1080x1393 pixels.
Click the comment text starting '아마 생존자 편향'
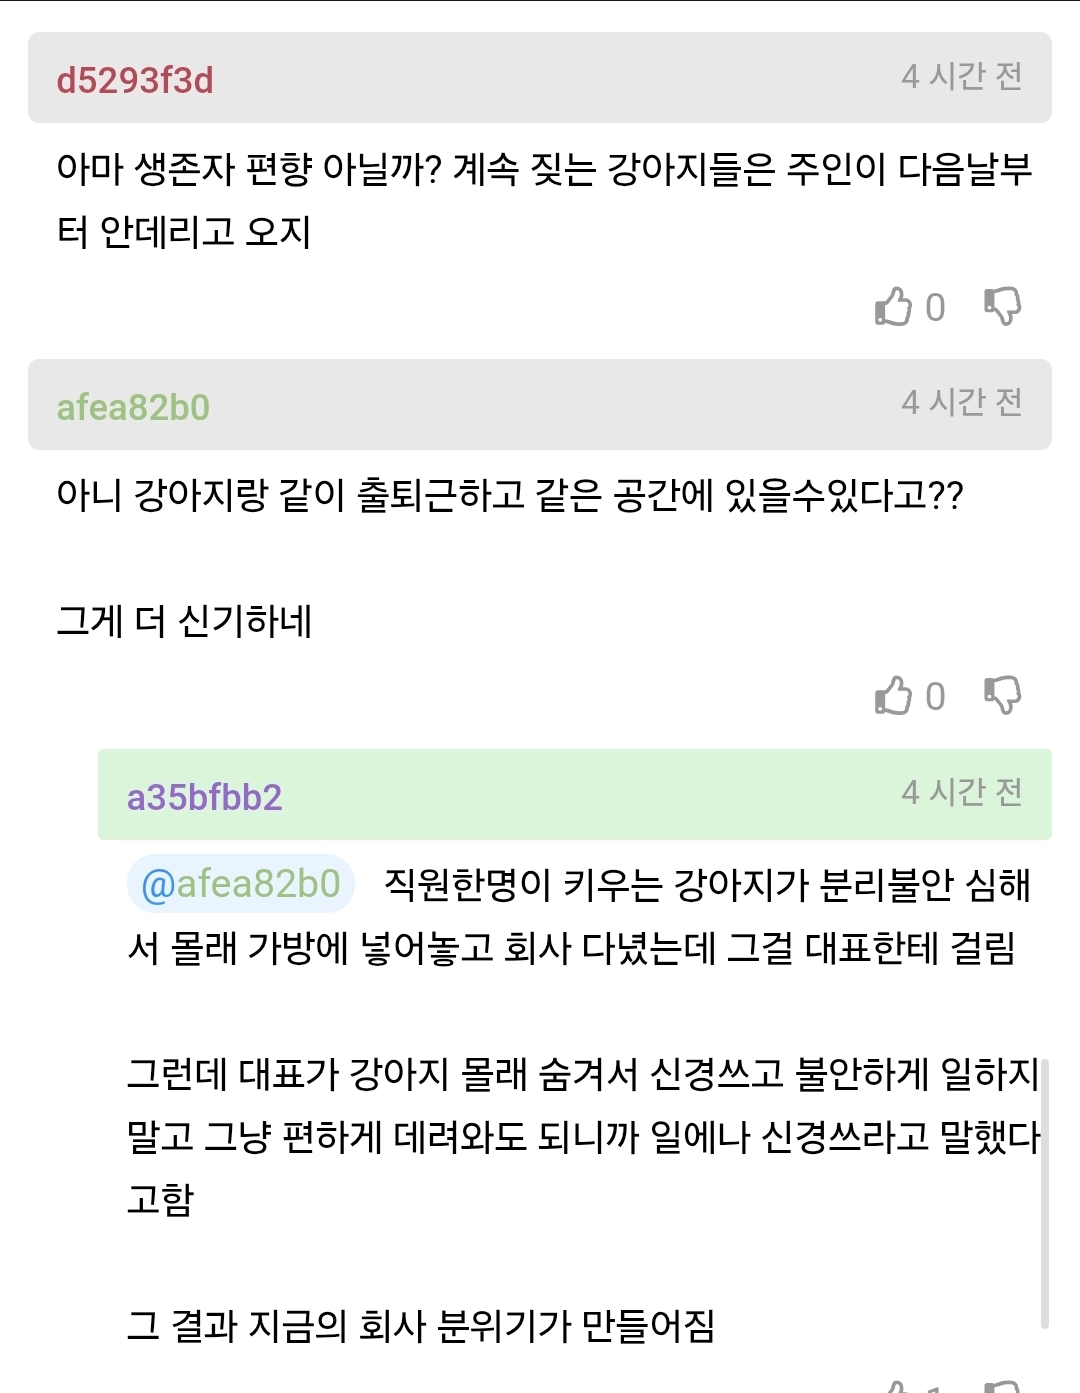[543, 200]
